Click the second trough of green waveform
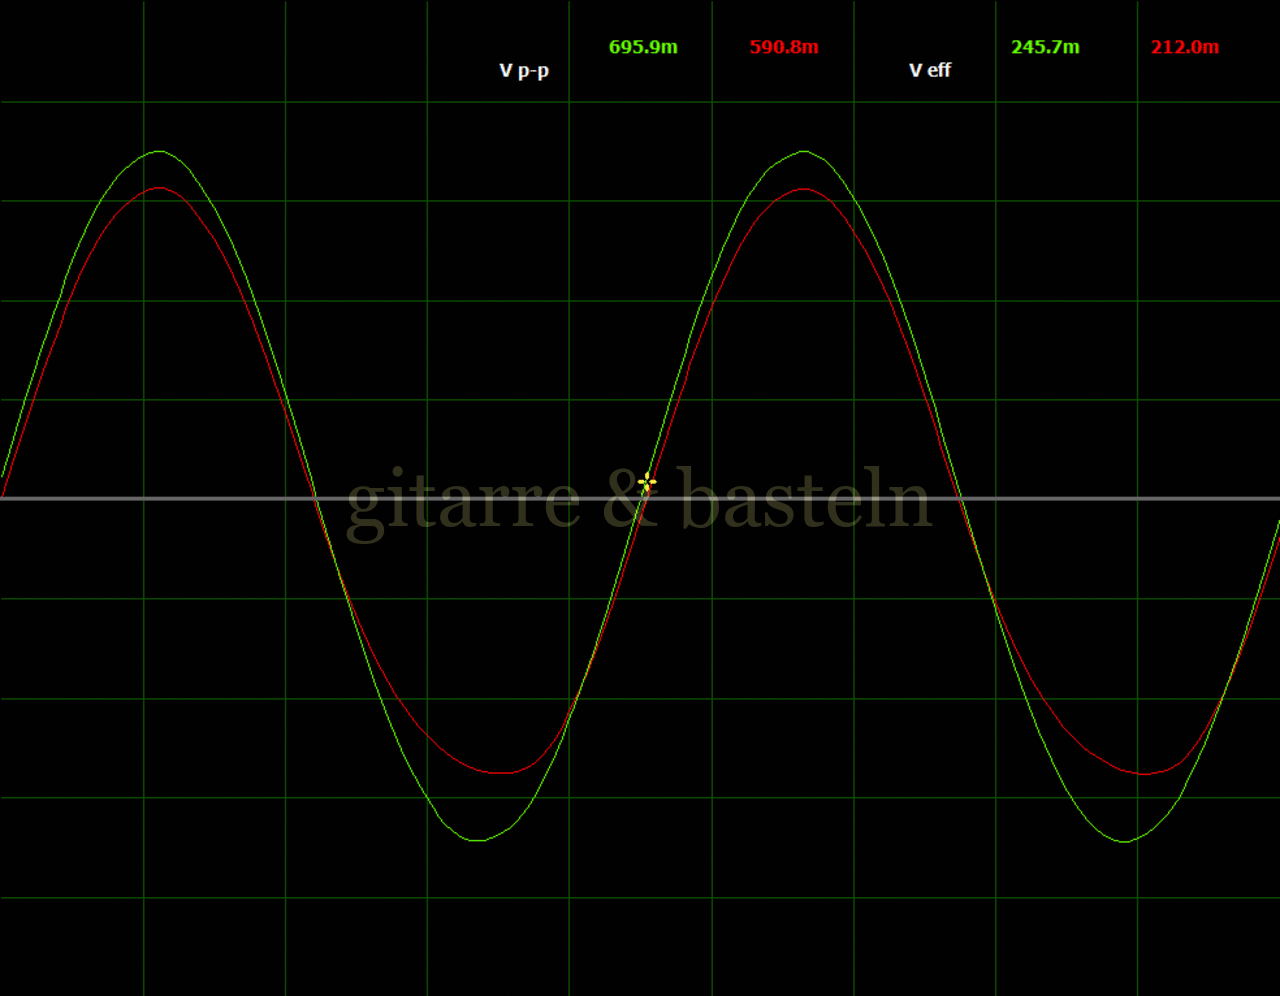Viewport: 1280px width, 996px height. [1125, 841]
